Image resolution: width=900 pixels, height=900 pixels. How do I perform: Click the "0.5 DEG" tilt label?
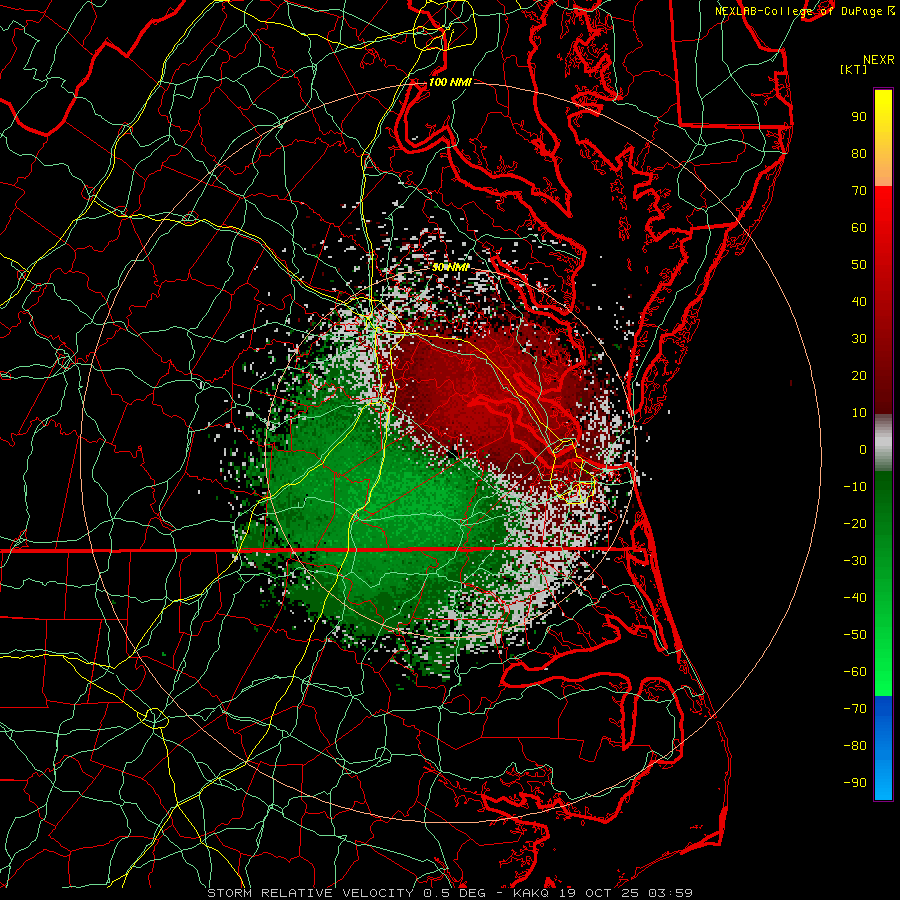click(455, 893)
